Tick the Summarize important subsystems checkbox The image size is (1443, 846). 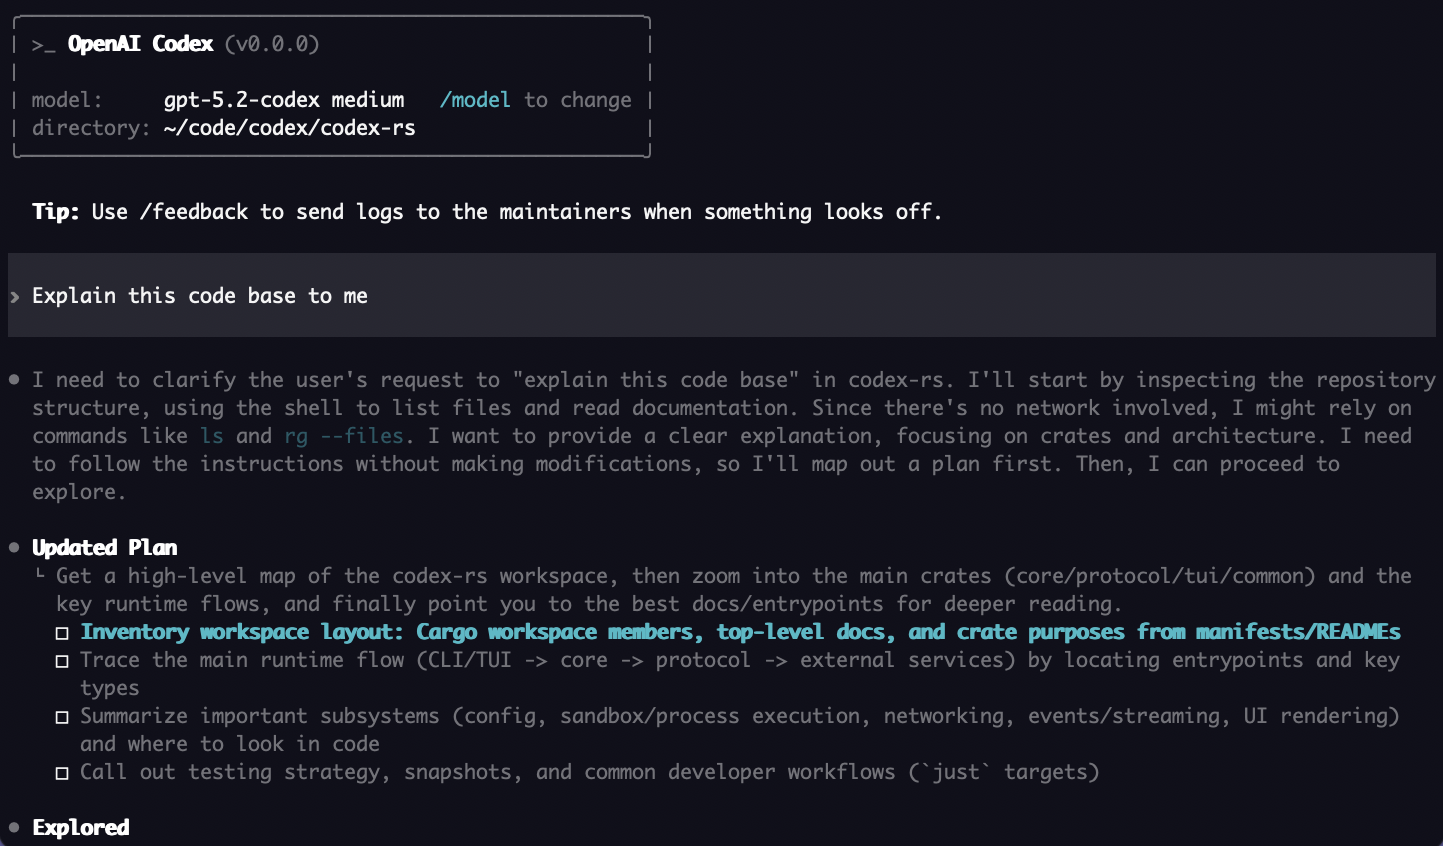tap(62, 717)
